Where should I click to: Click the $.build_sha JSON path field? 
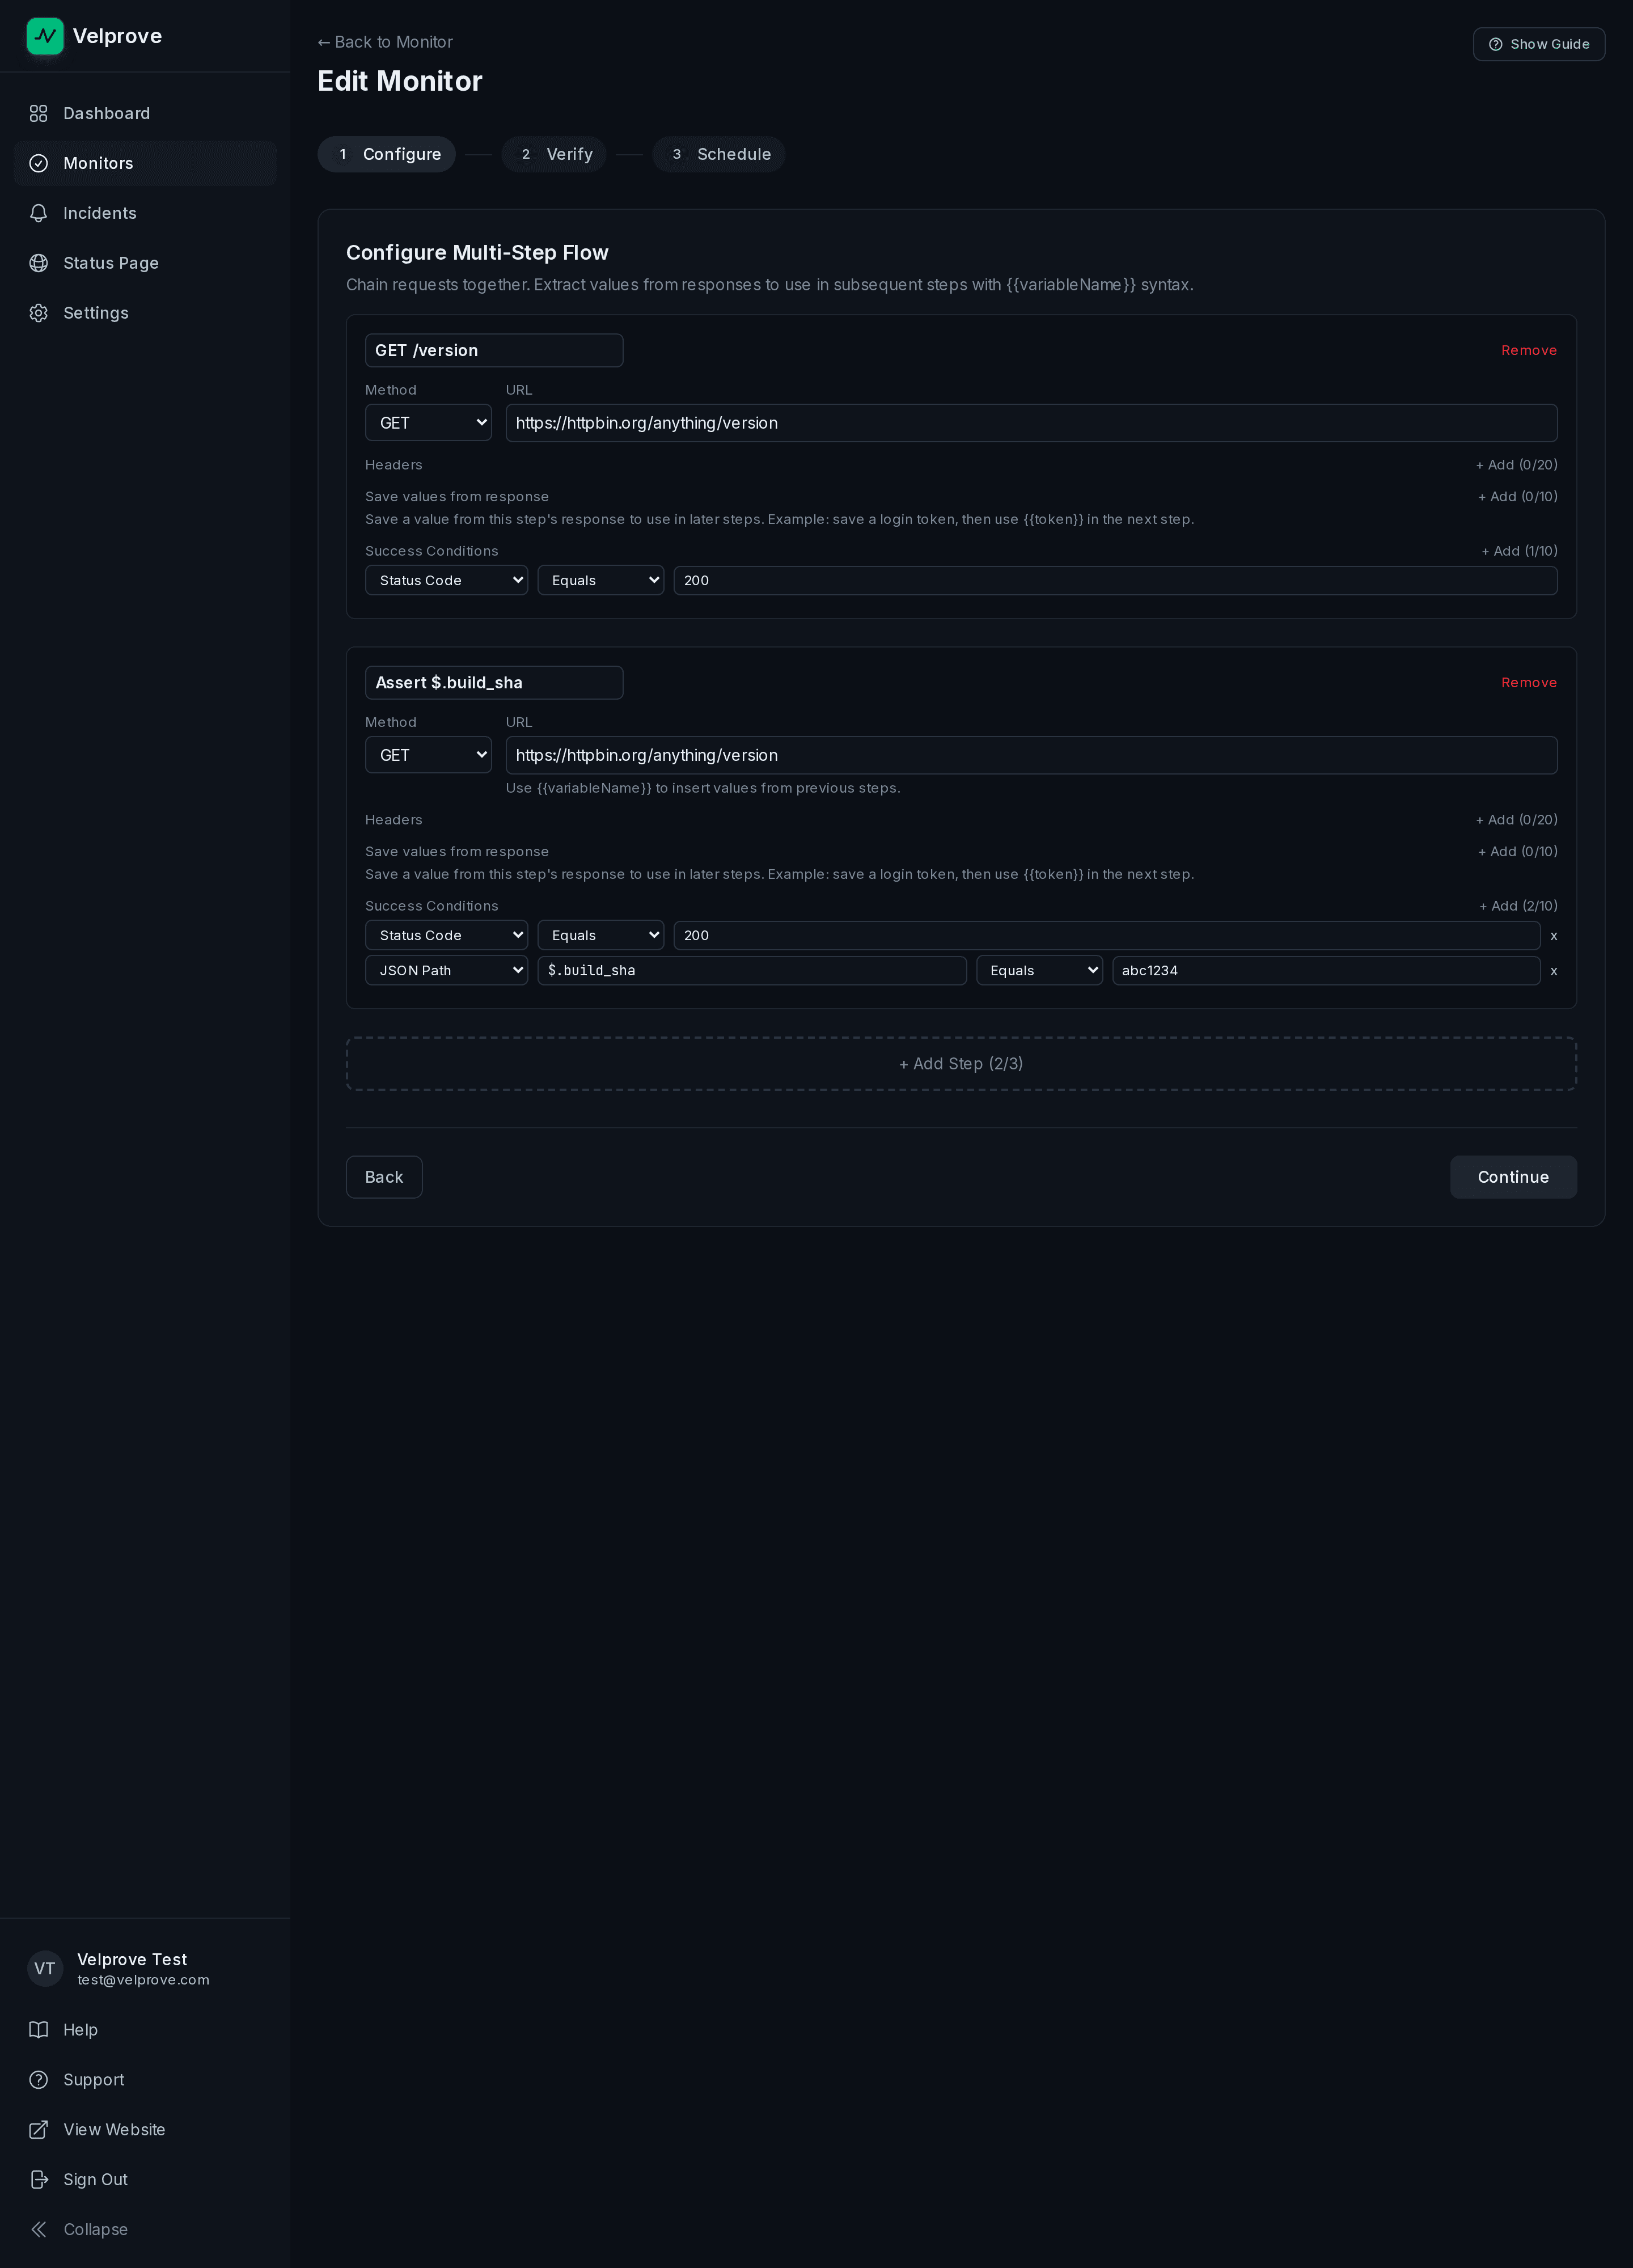pyautogui.click(x=752, y=971)
